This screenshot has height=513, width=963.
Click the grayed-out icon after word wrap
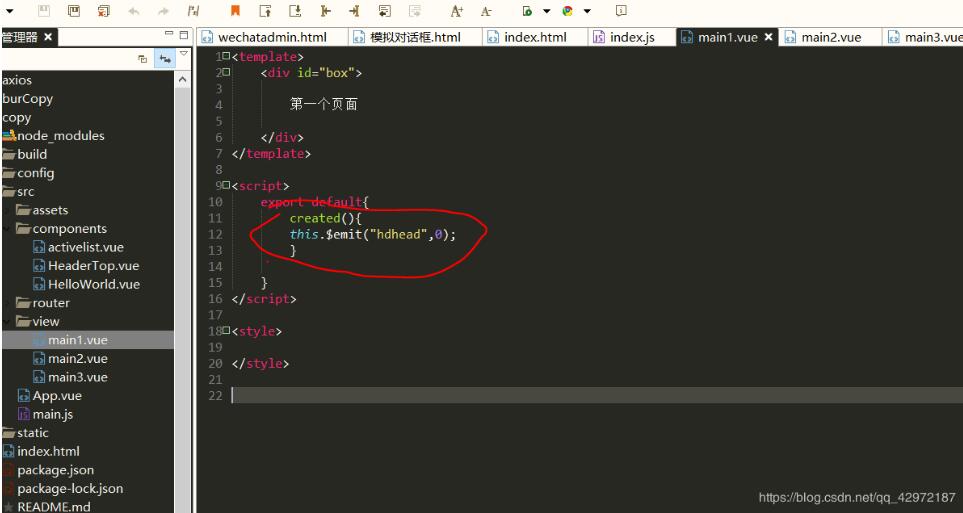pos(415,10)
